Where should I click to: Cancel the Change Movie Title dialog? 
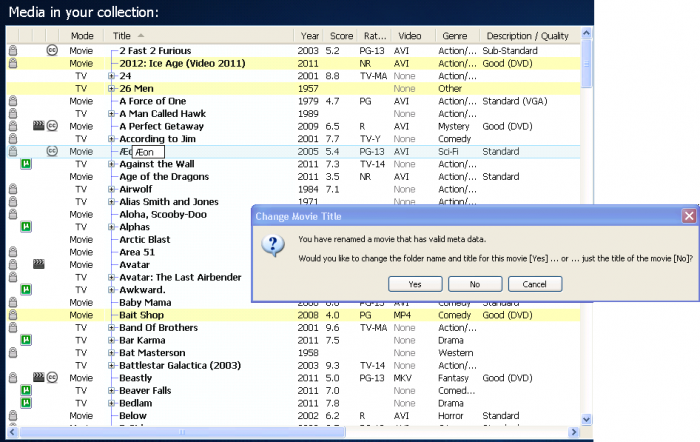click(535, 284)
